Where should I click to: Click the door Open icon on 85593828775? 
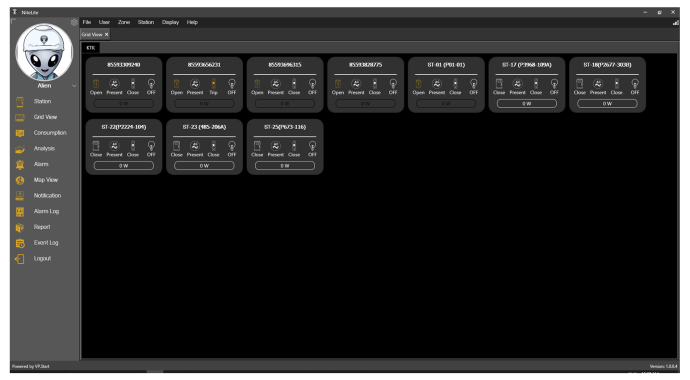click(x=338, y=84)
